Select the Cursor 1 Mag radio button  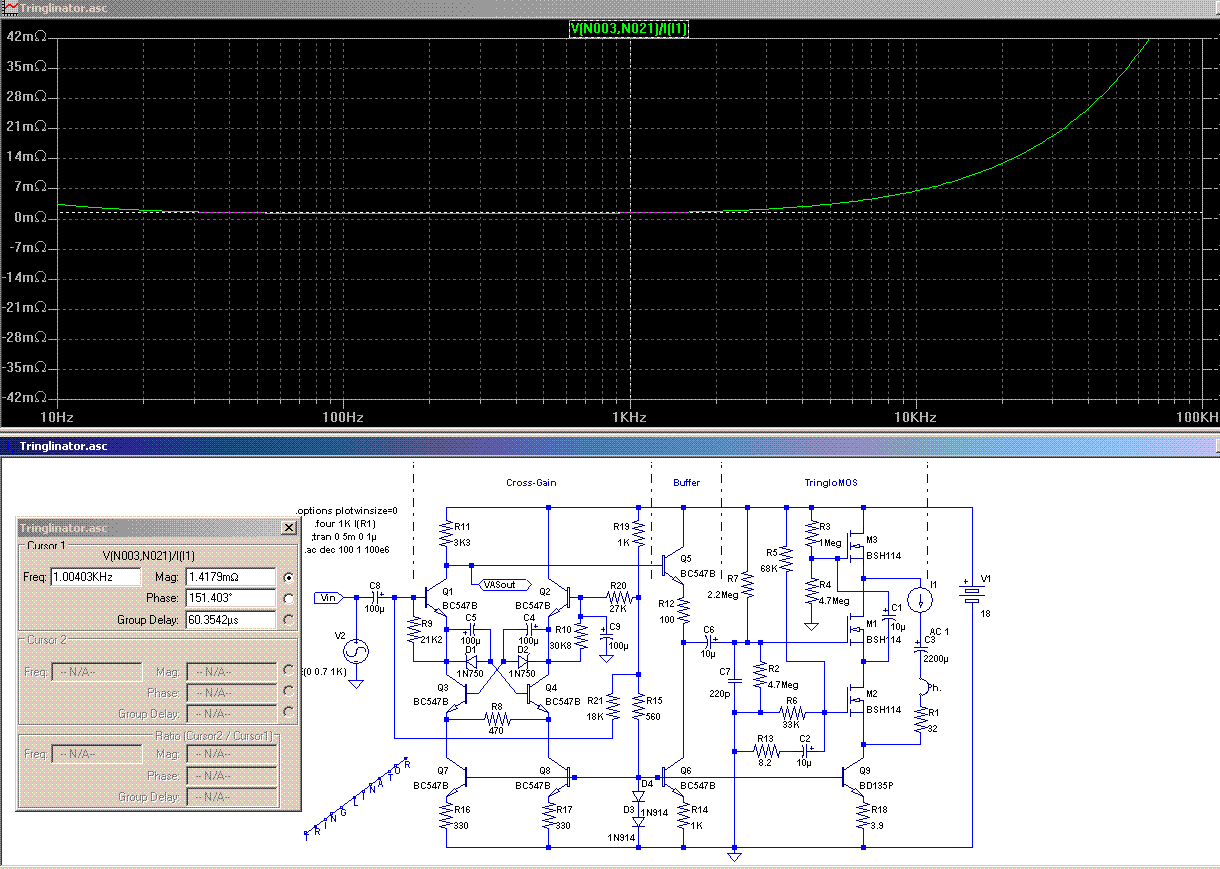pyautogui.click(x=289, y=577)
